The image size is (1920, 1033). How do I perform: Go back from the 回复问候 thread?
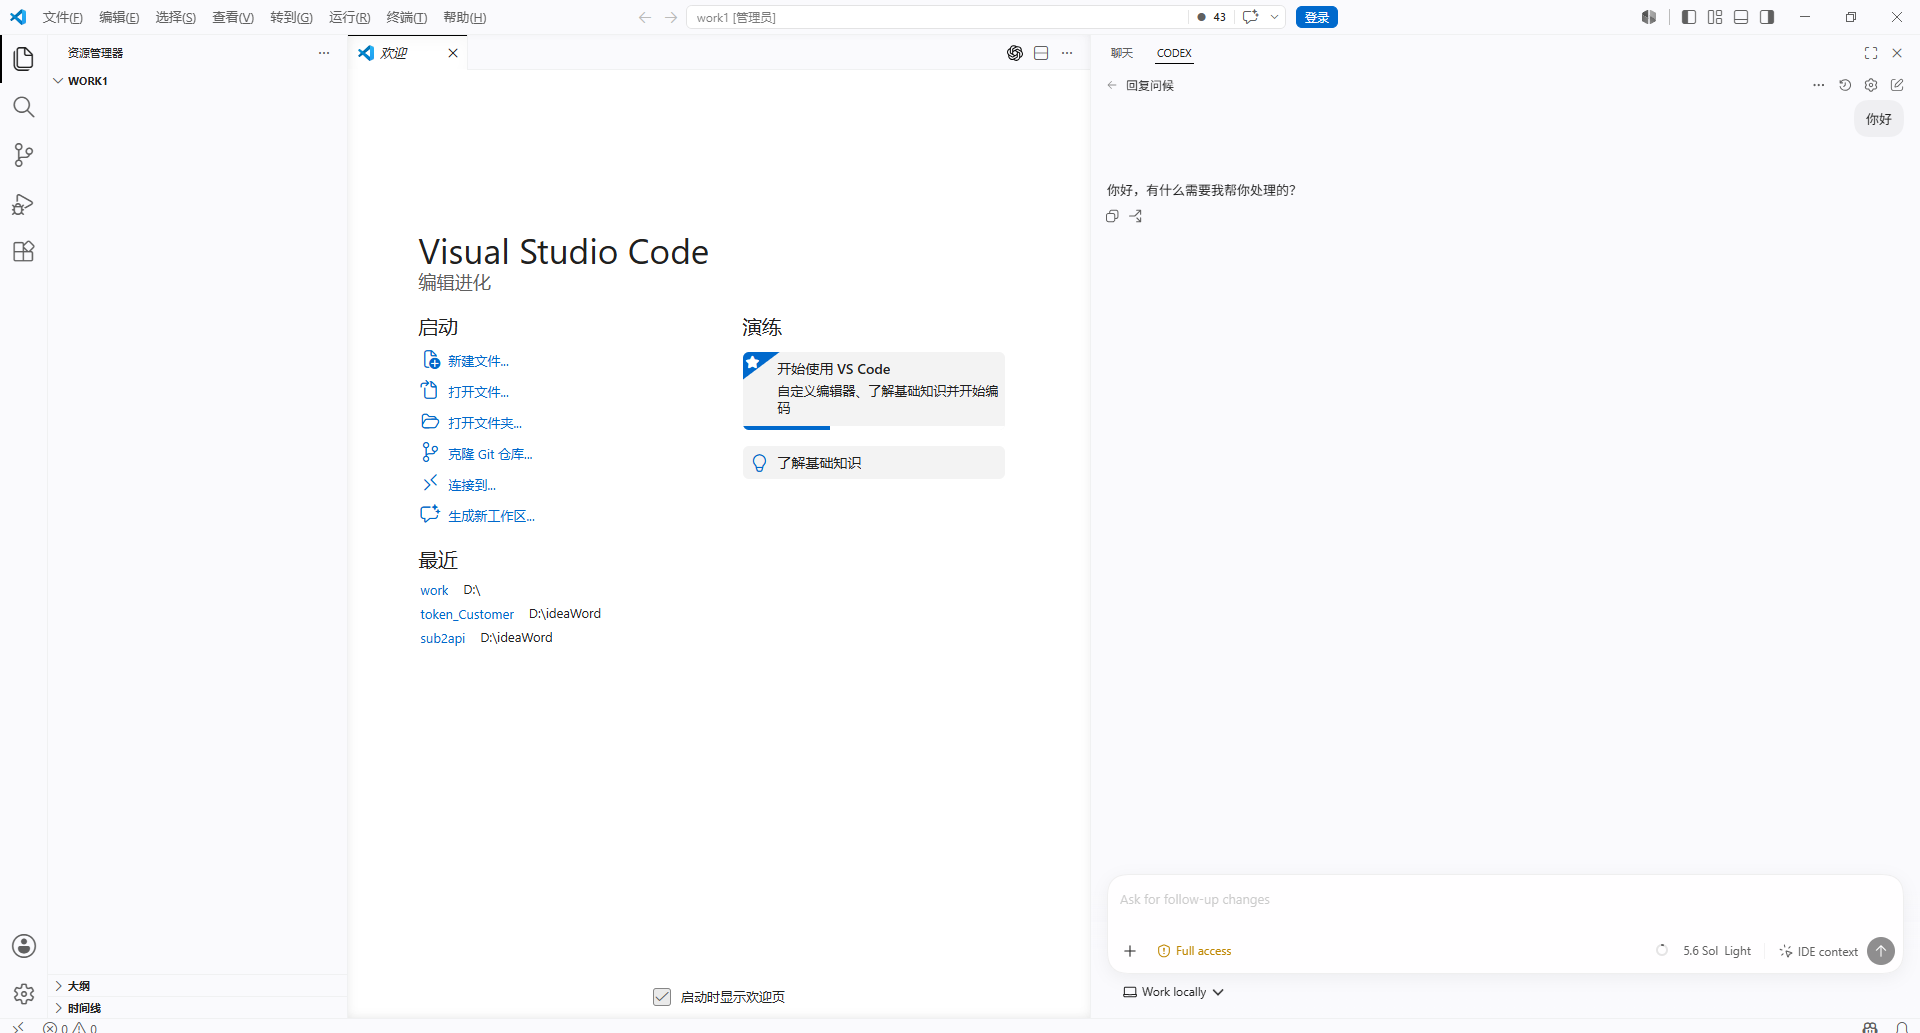pos(1112,85)
